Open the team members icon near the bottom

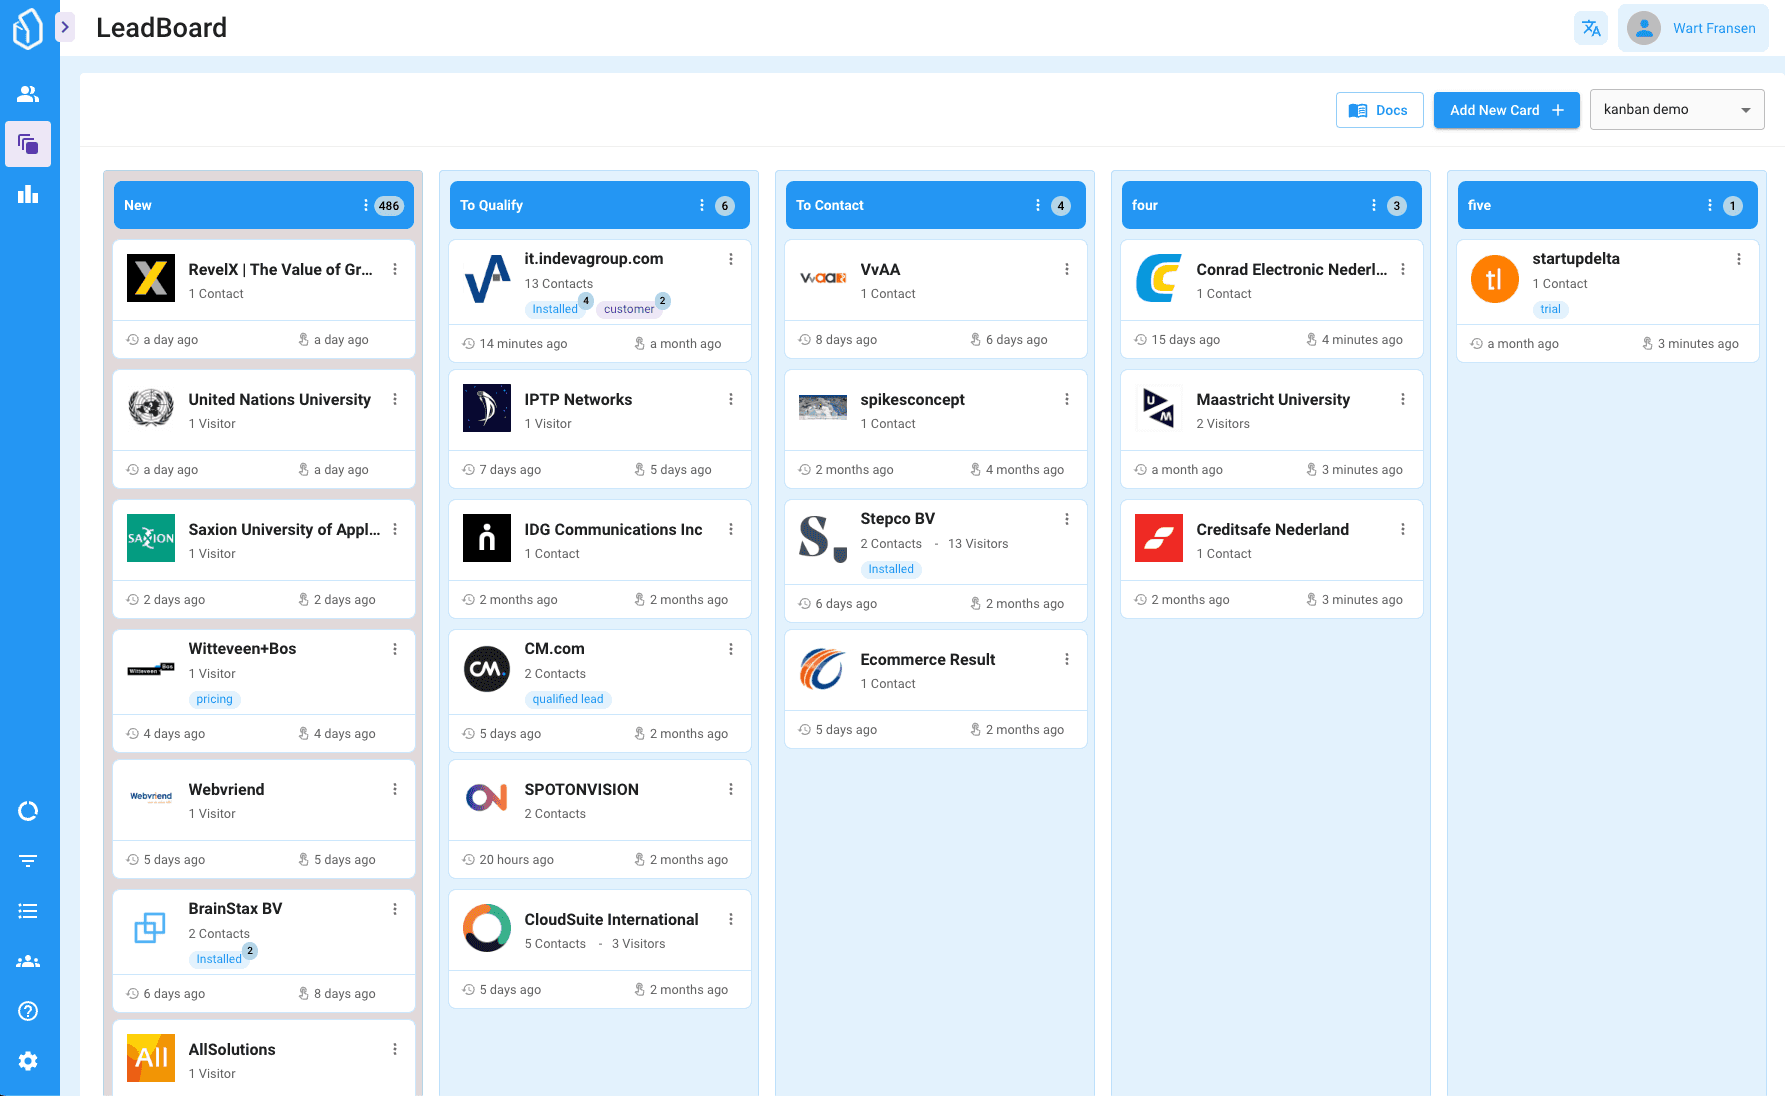[x=28, y=961]
